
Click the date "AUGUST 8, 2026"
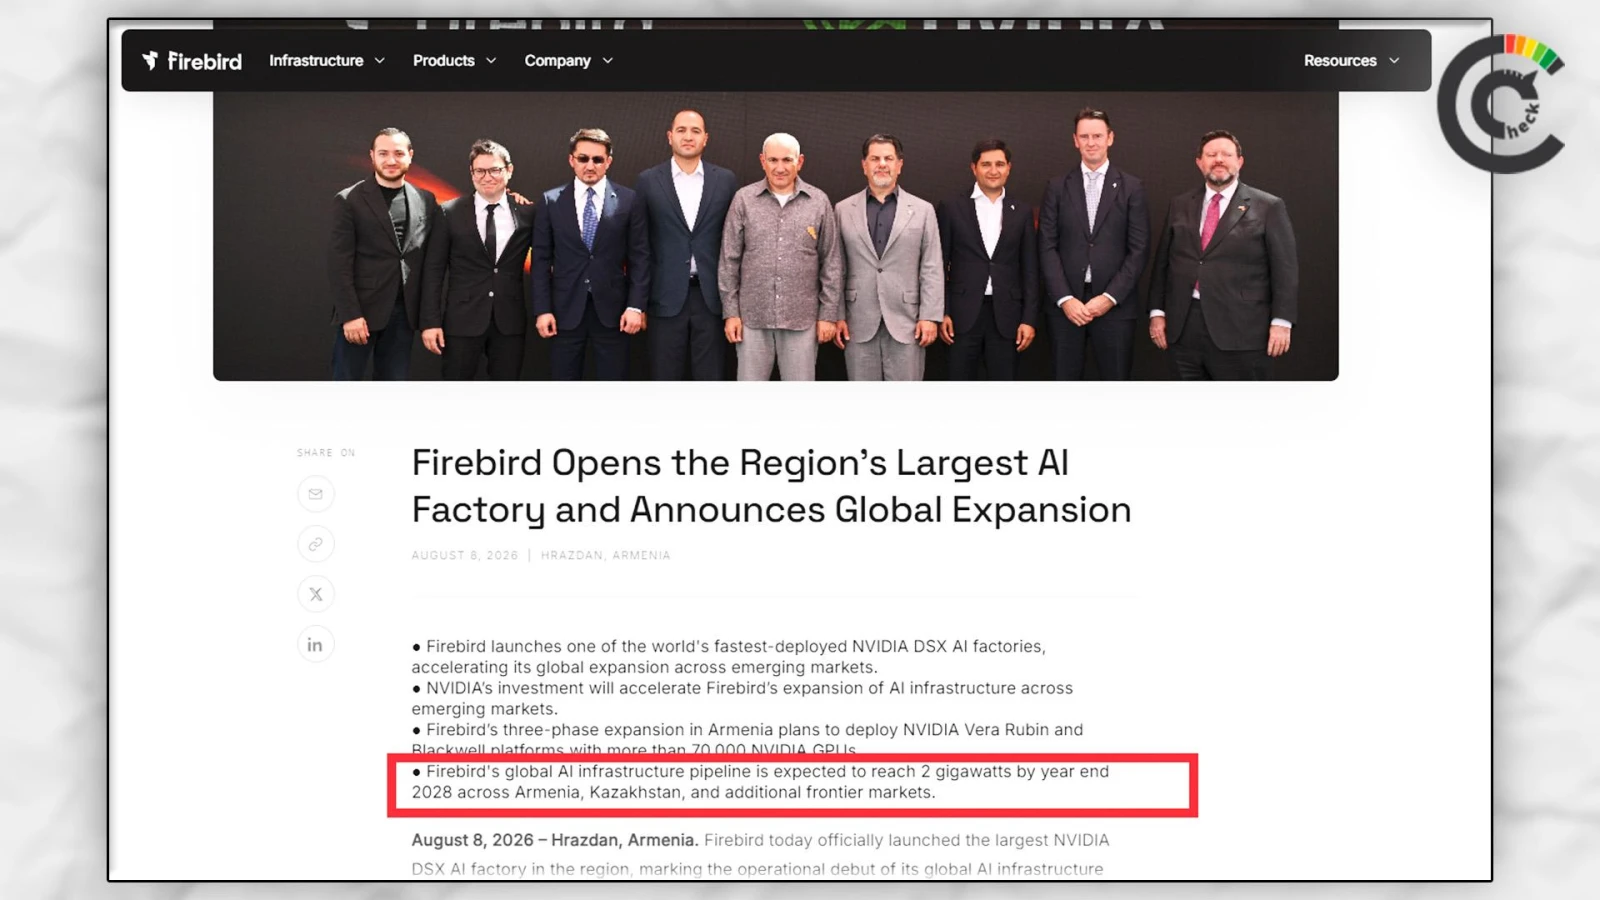coord(465,555)
